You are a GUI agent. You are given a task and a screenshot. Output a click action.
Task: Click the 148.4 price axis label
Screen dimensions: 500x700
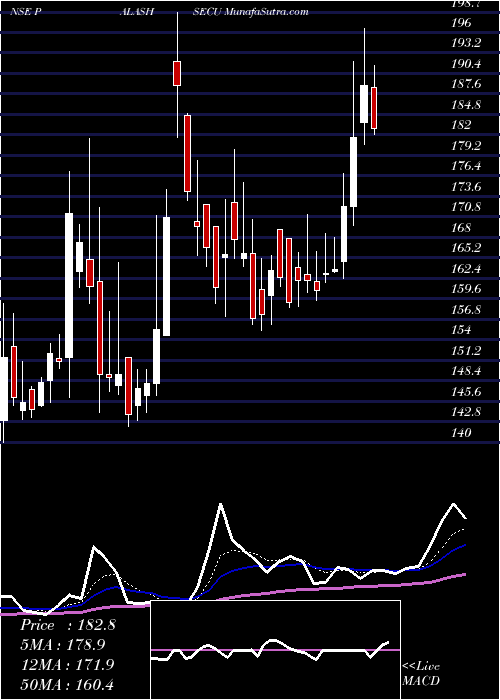point(466,371)
